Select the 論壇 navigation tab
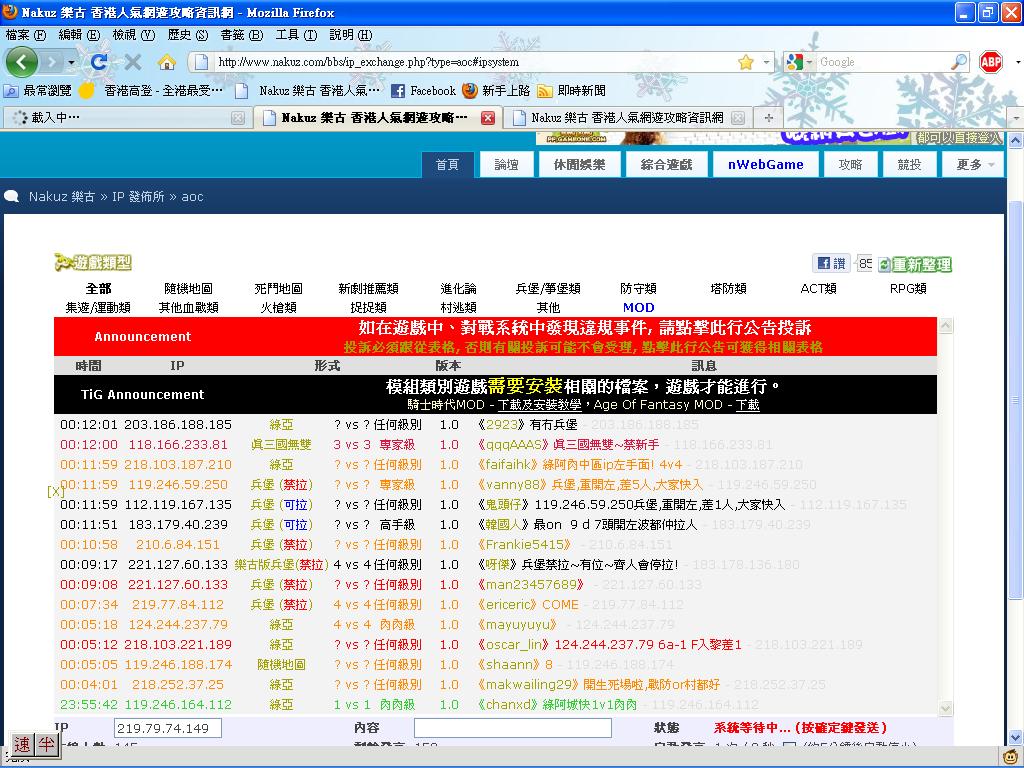Image resolution: width=1024 pixels, height=768 pixels. [x=506, y=165]
